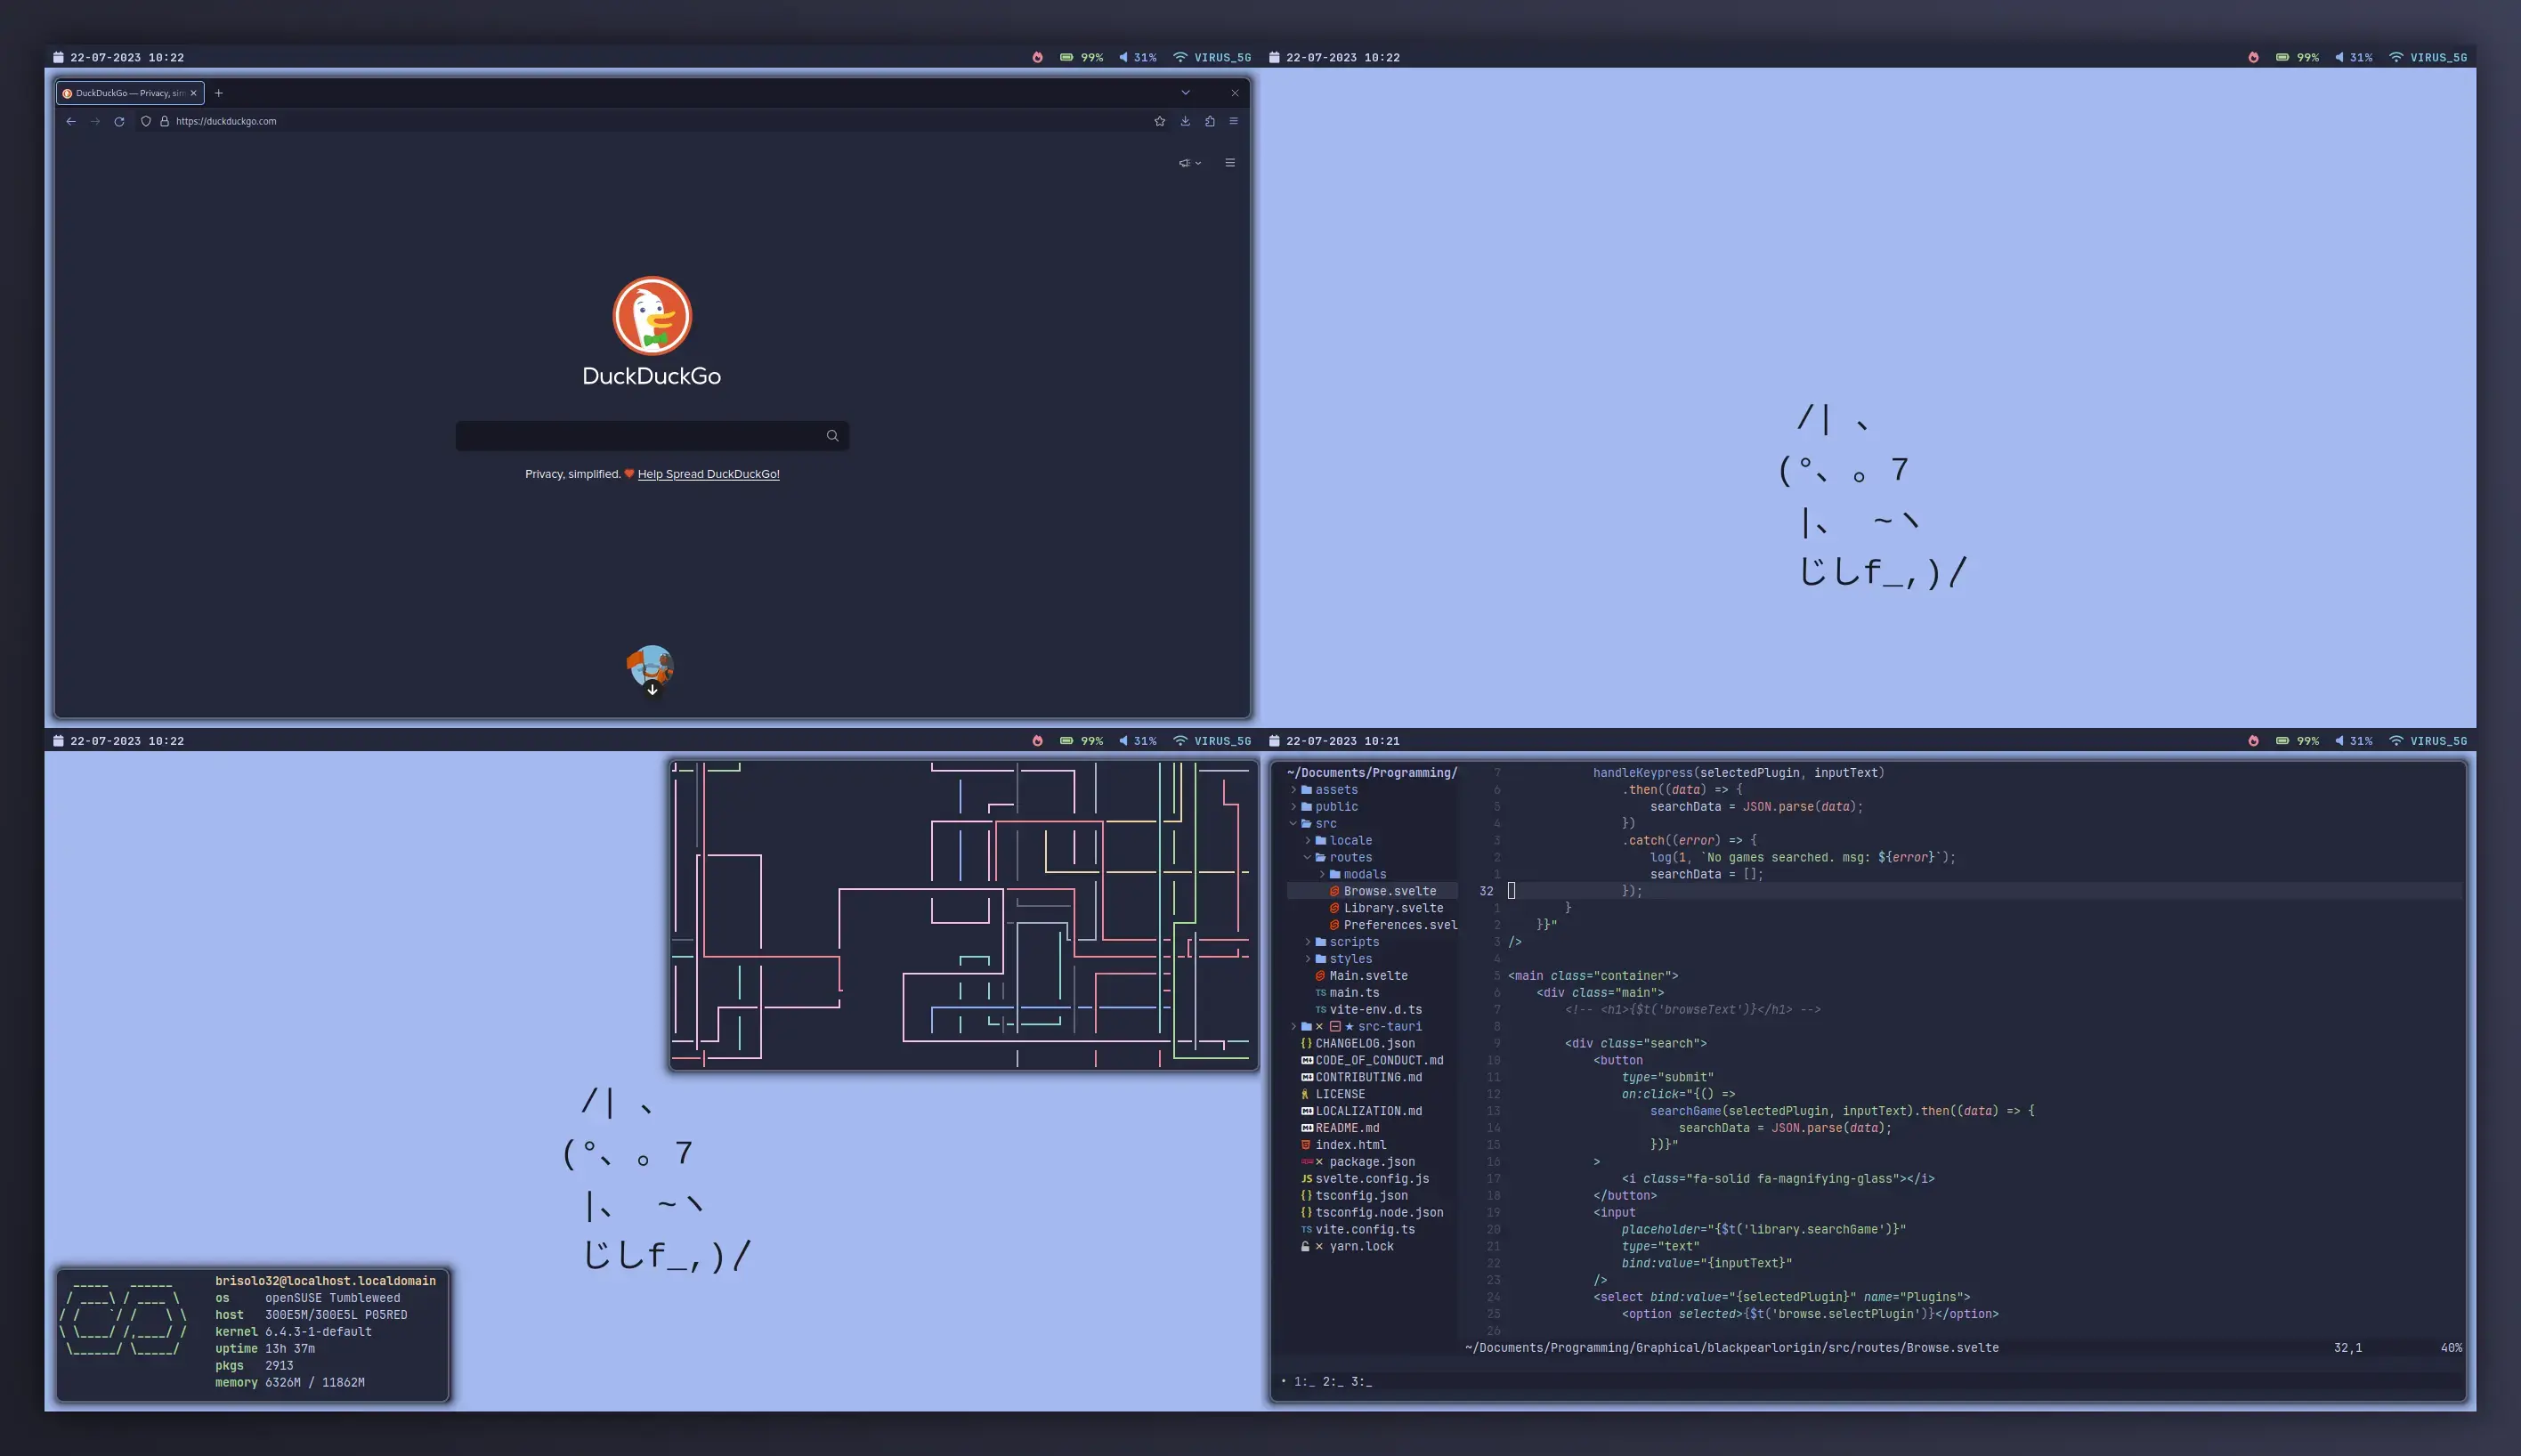Expand the modals folder
This screenshot has height=1456, width=2521.
pyautogui.click(x=1322, y=875)
